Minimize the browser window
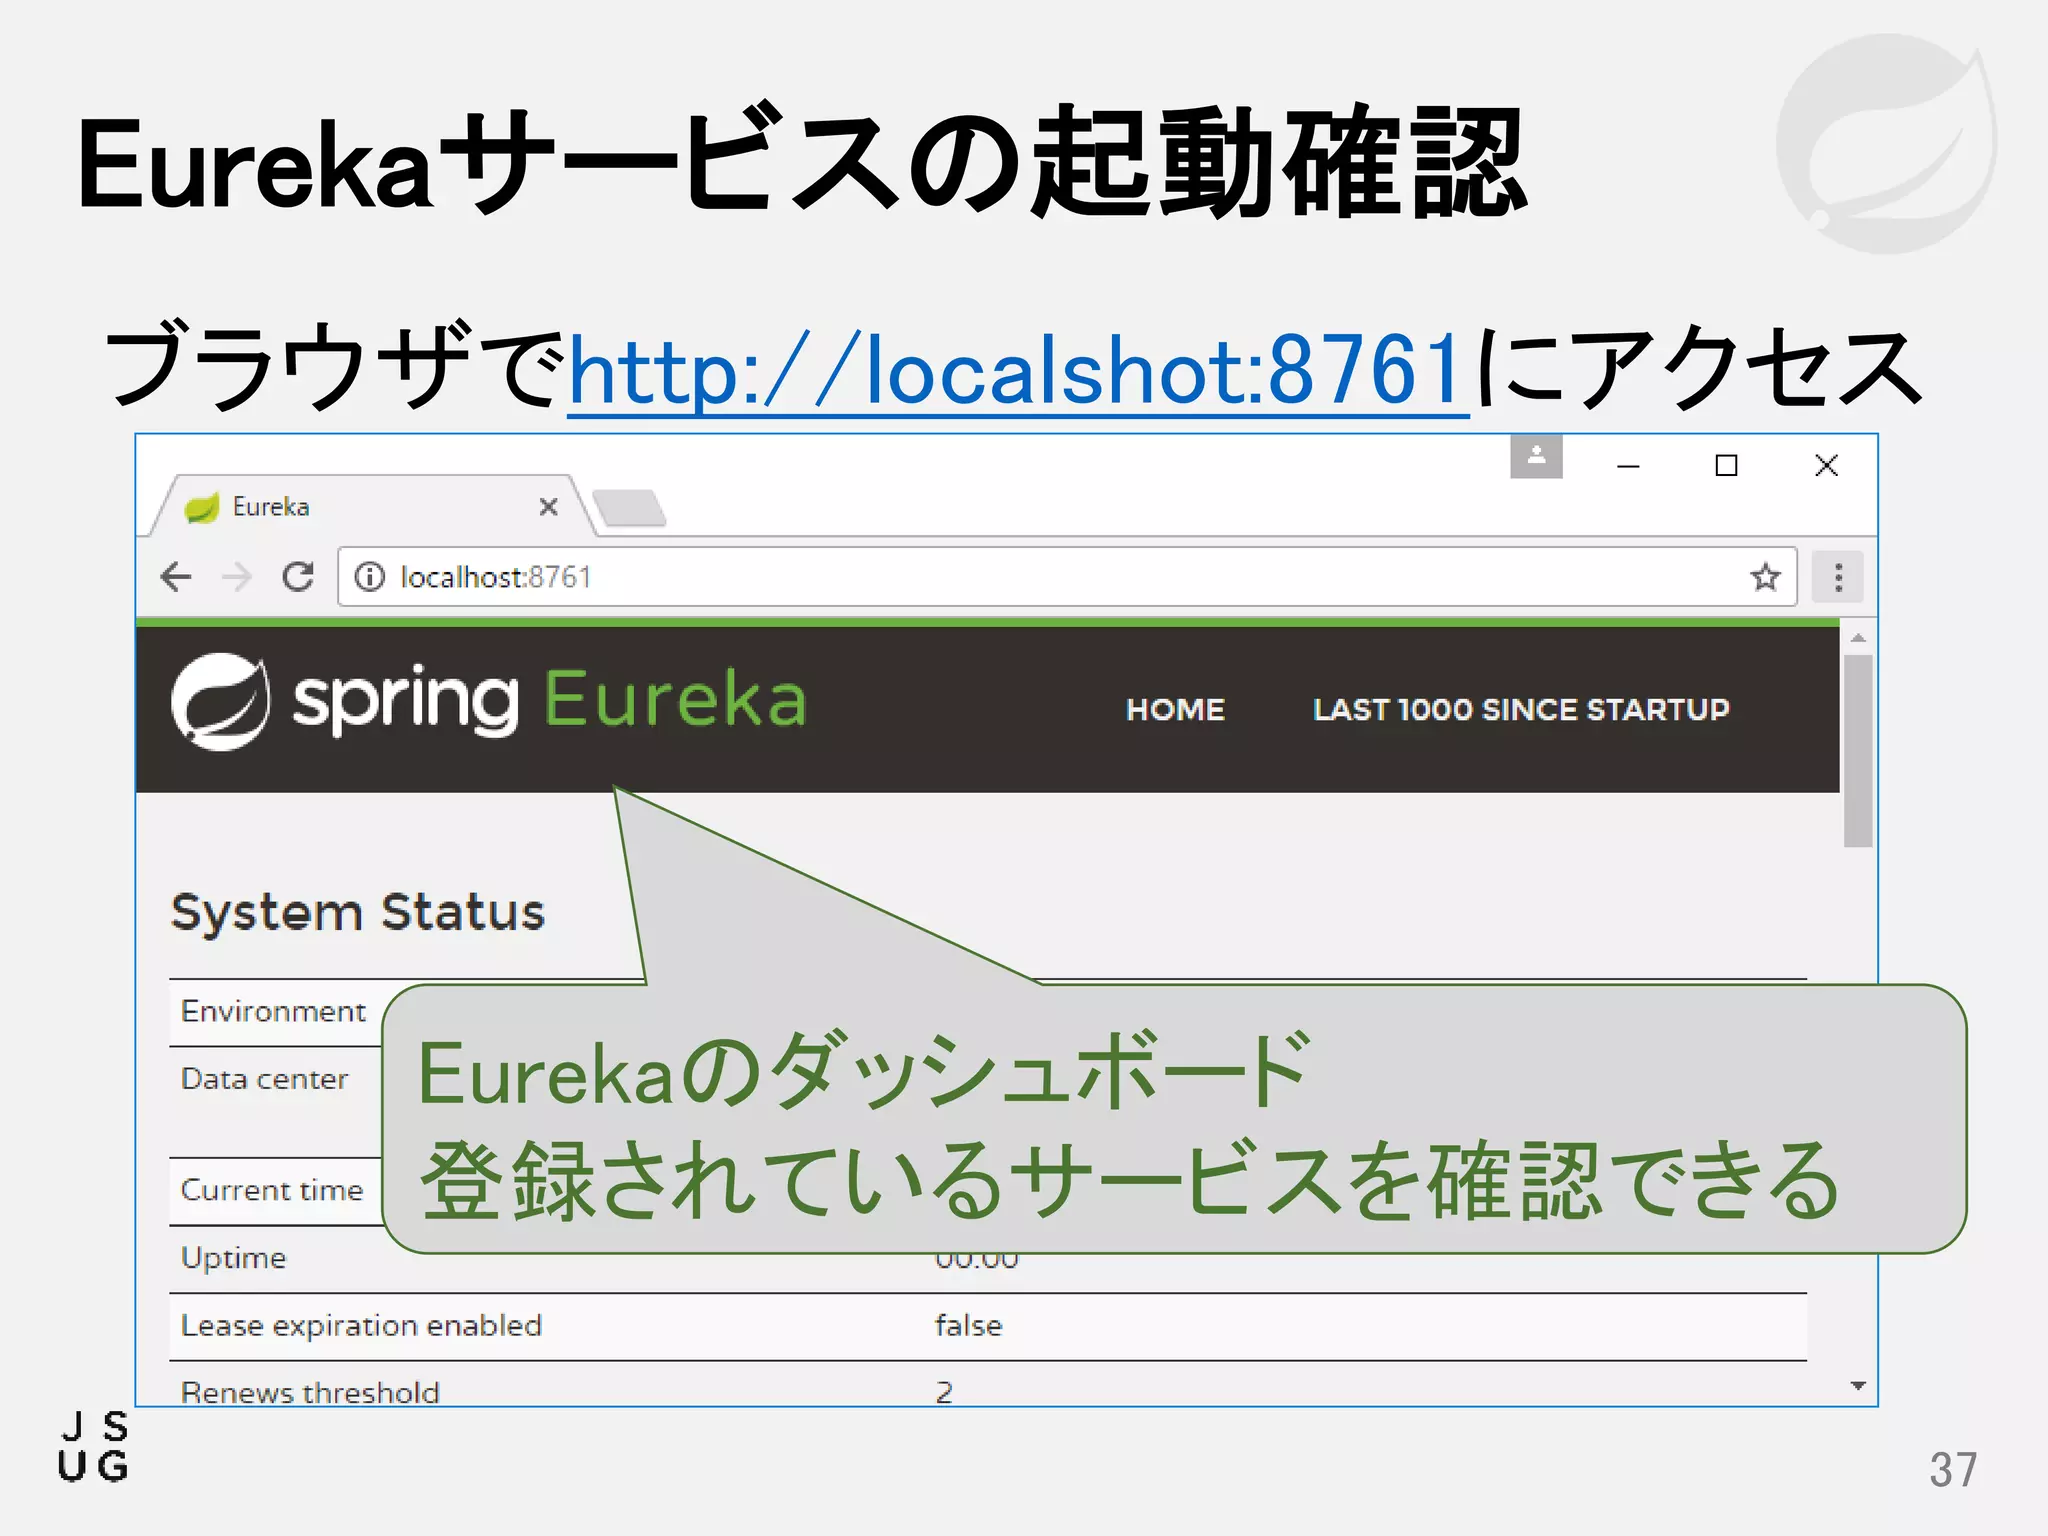2048x1536 pixels. (1628, 466)
